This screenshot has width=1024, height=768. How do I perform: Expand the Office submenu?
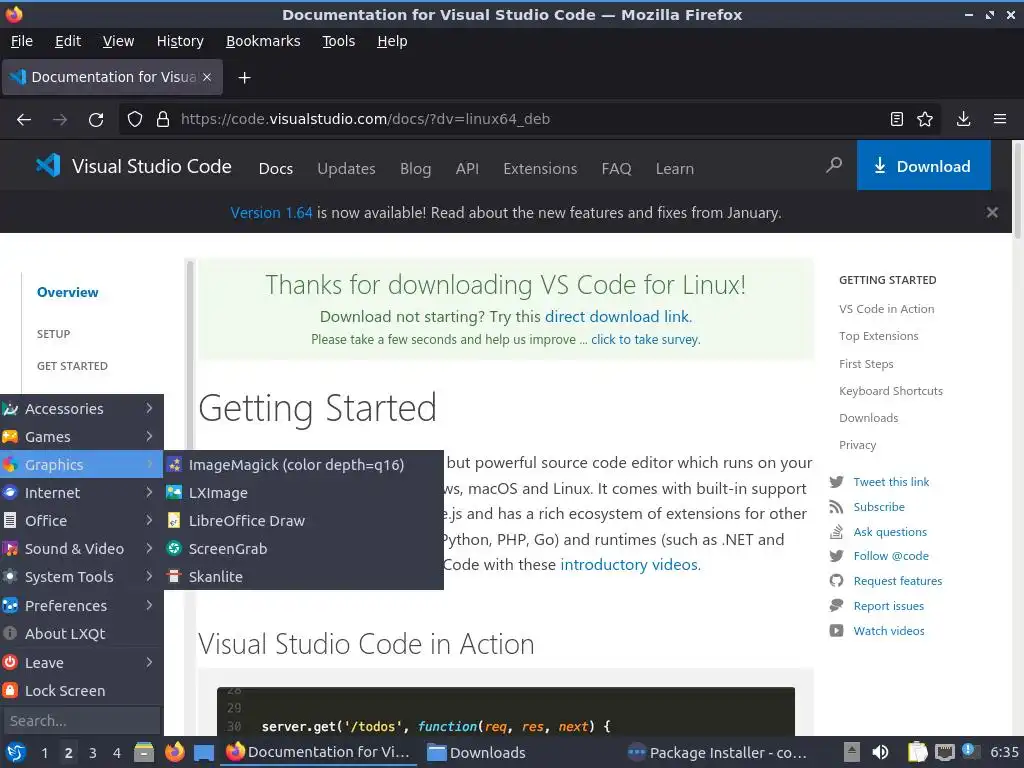pyautogui.click(x=82, y=520)
